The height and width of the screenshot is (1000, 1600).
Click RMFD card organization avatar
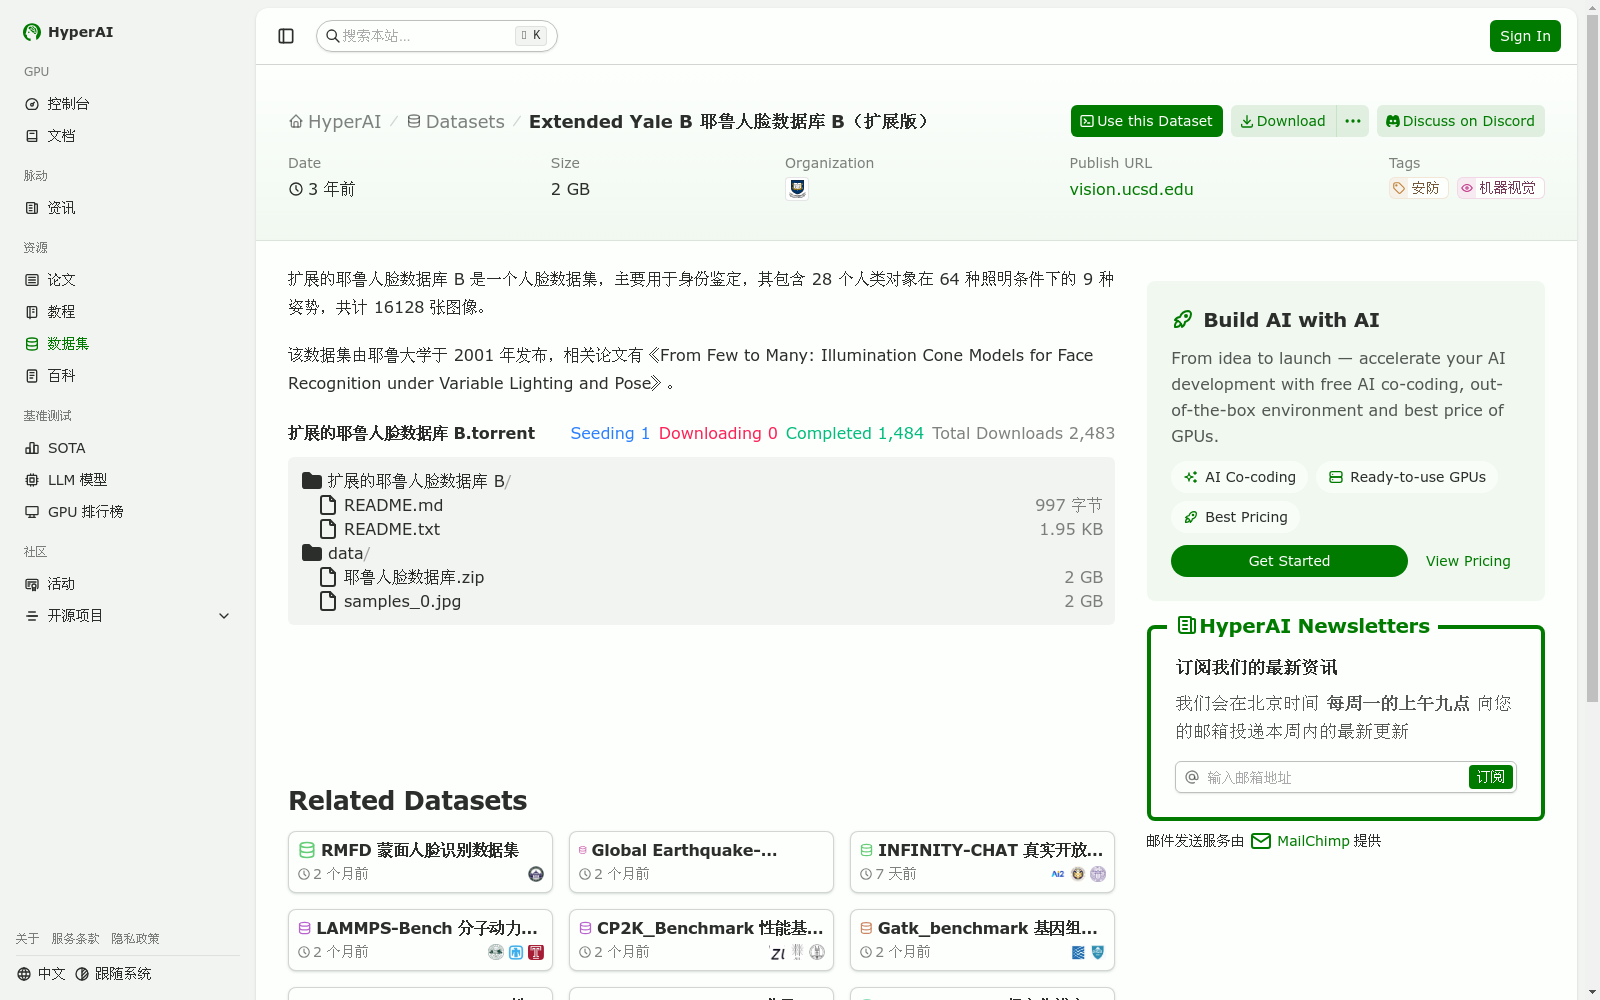point(536,874)
